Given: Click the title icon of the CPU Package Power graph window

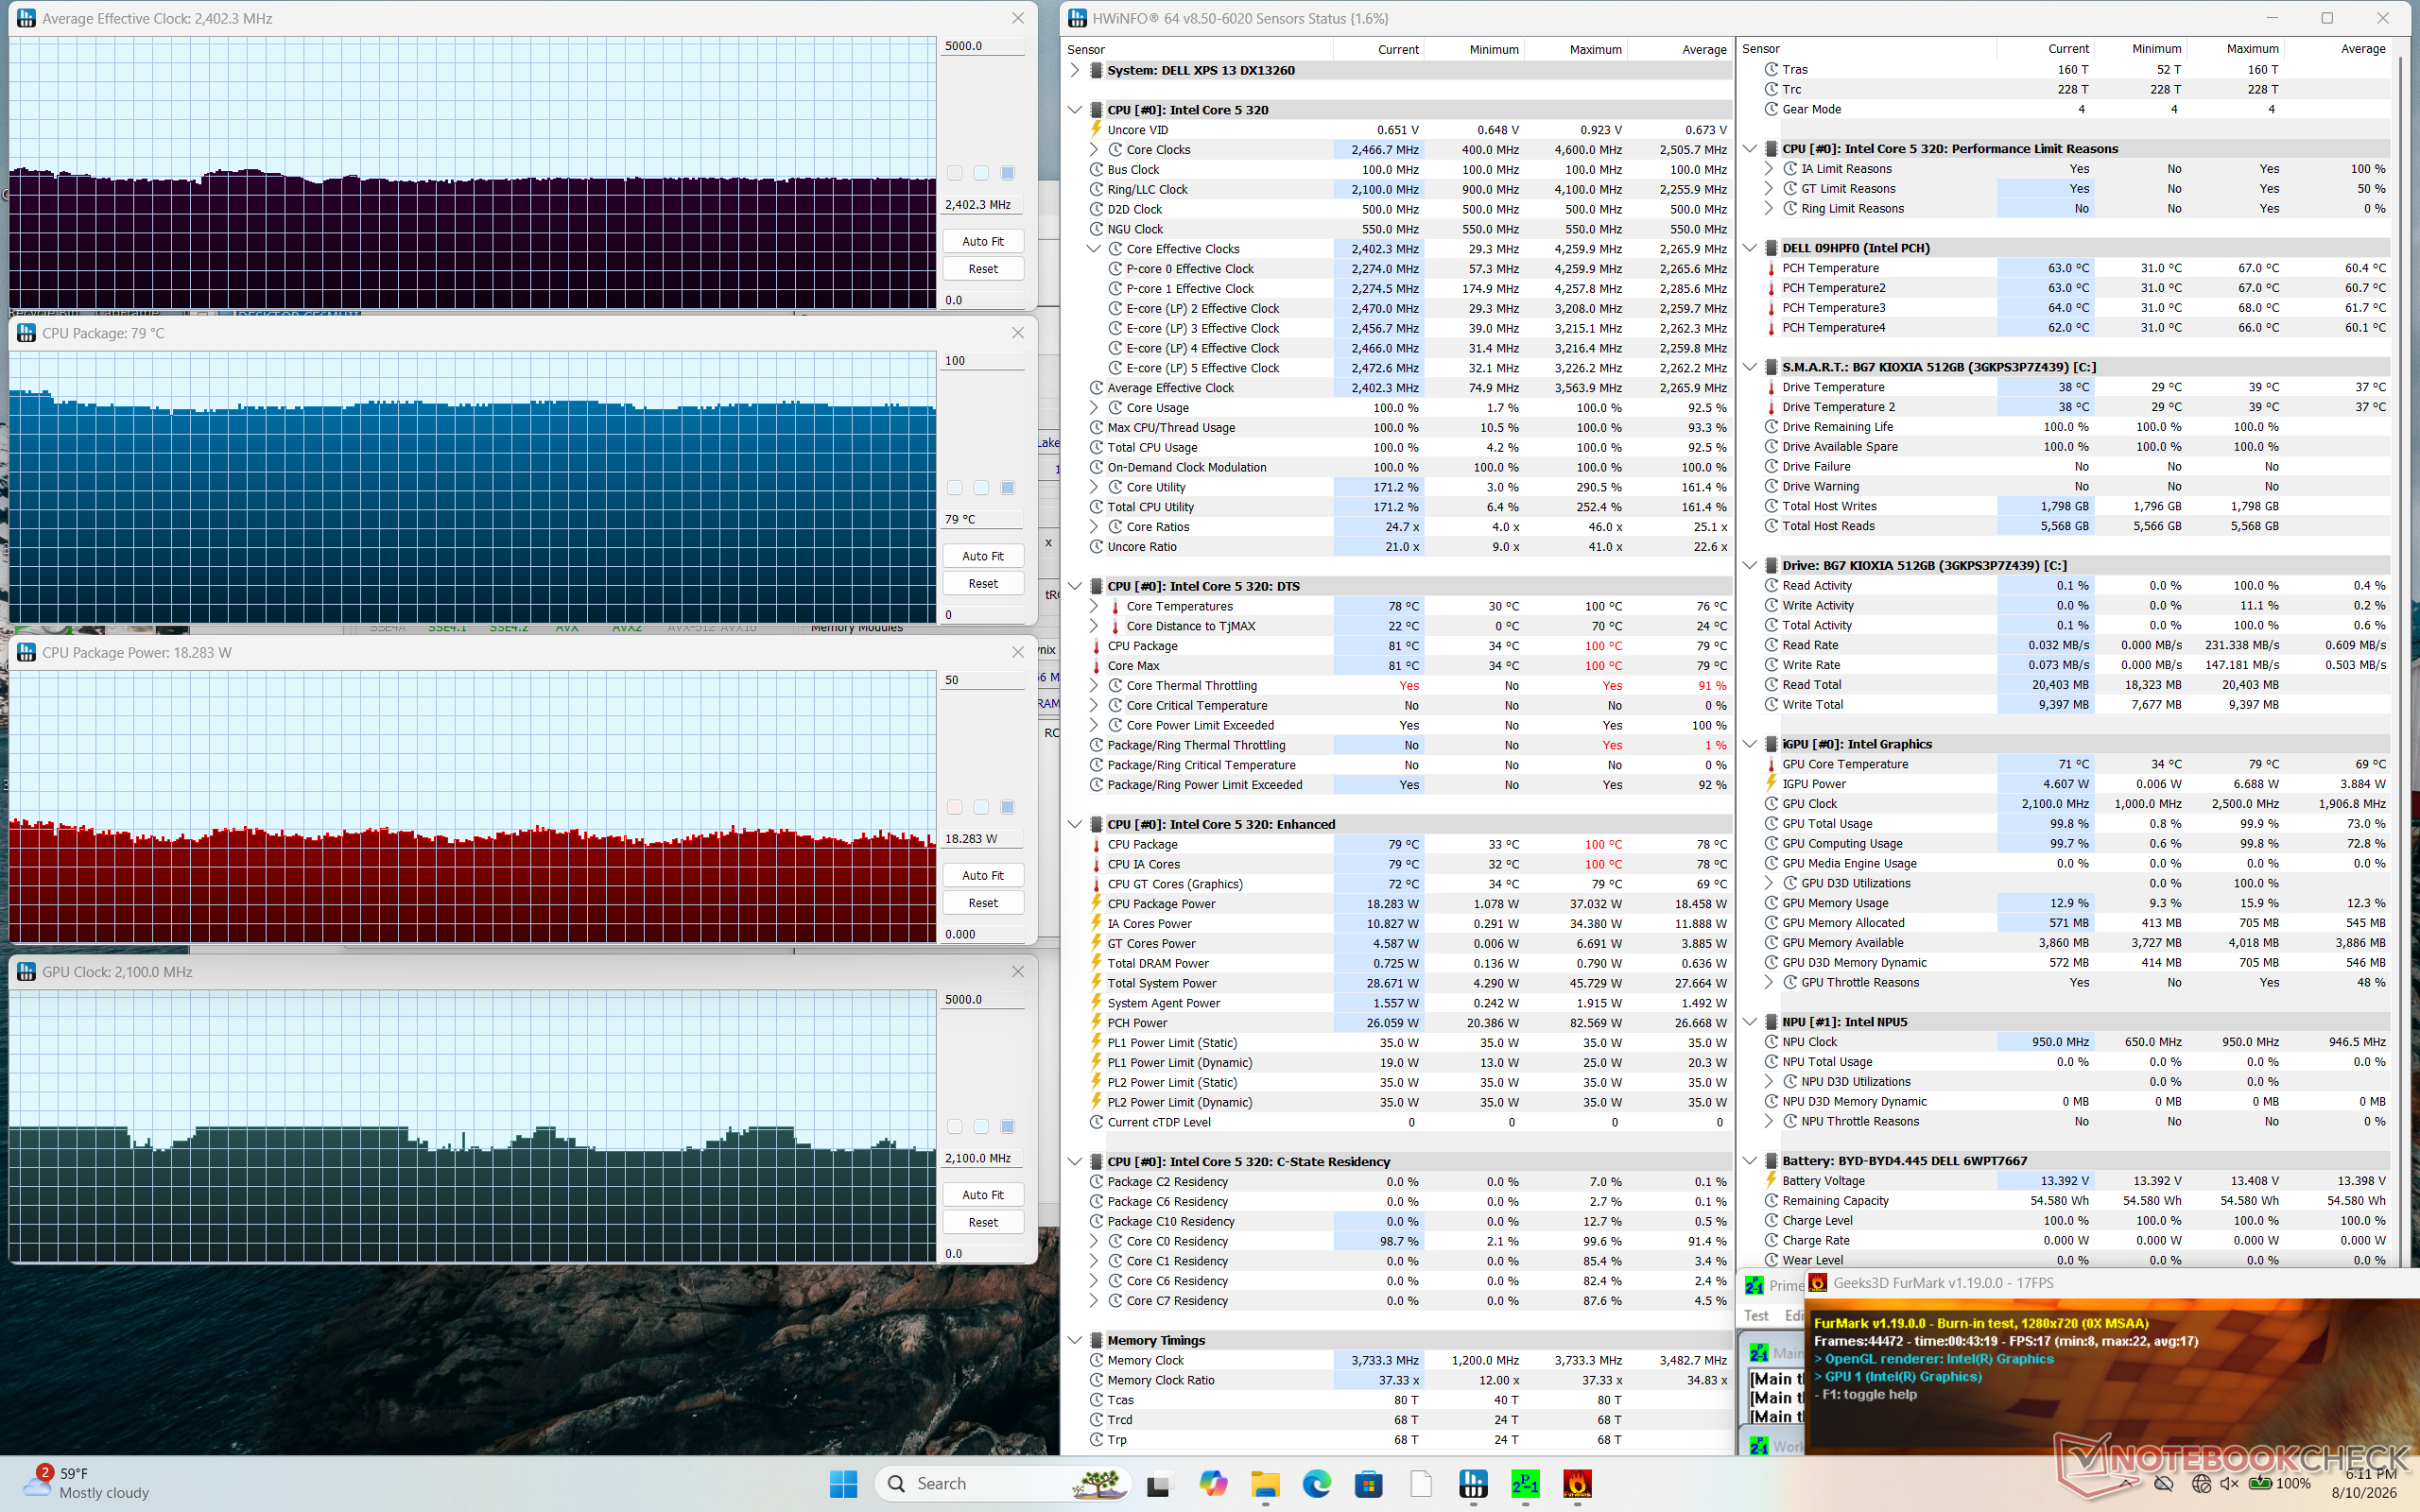Looking at the screenshot, I should (x=26, y=652).
